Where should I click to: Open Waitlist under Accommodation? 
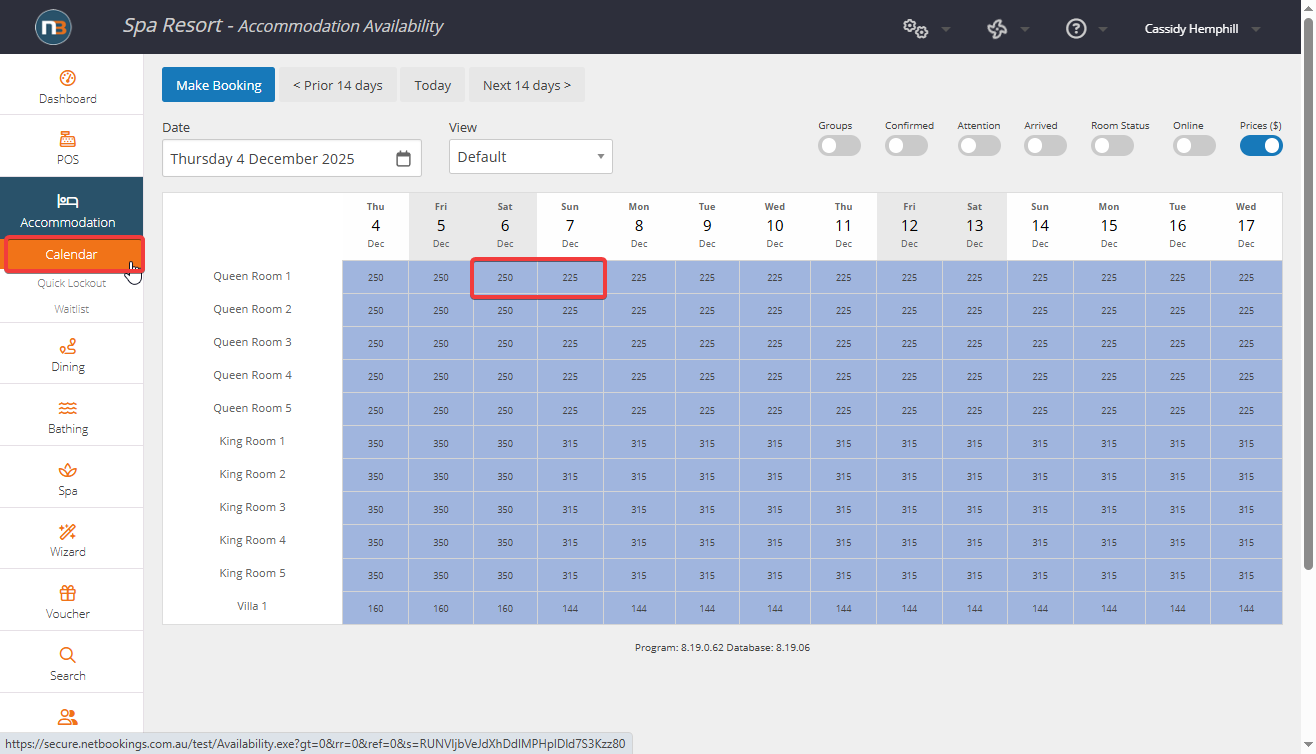72,309
